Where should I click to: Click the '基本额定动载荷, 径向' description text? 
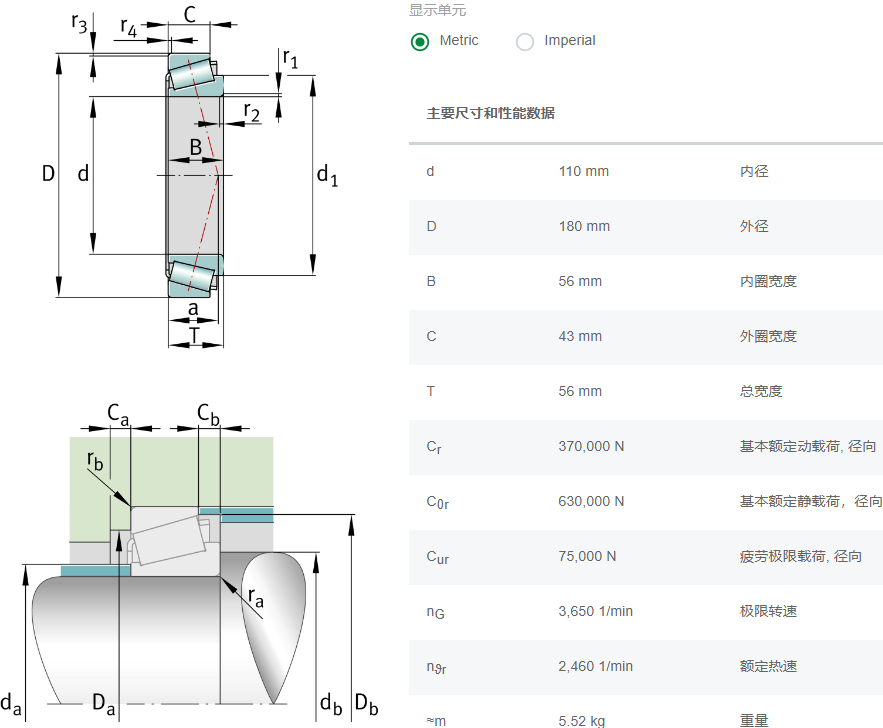808,446
